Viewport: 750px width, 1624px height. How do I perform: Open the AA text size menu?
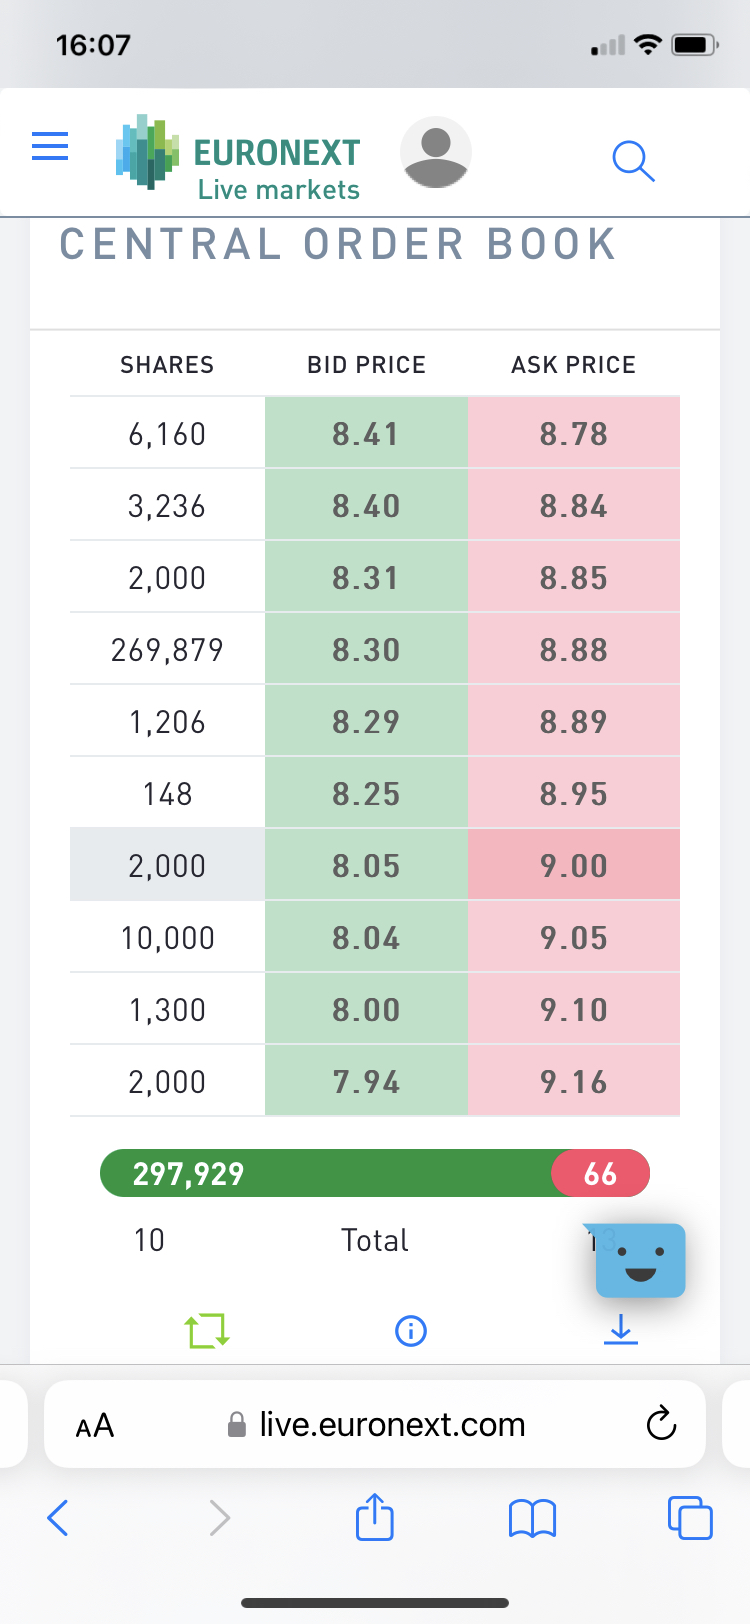pyautogui.click(x=95, y=1425)
